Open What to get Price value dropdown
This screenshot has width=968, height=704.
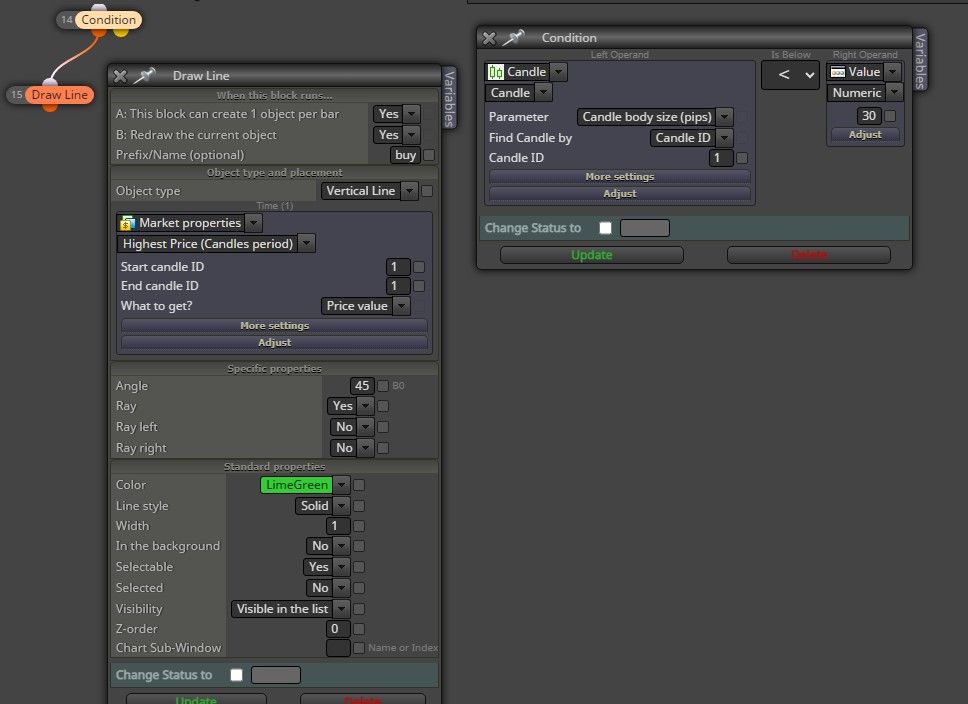[365, 306]
